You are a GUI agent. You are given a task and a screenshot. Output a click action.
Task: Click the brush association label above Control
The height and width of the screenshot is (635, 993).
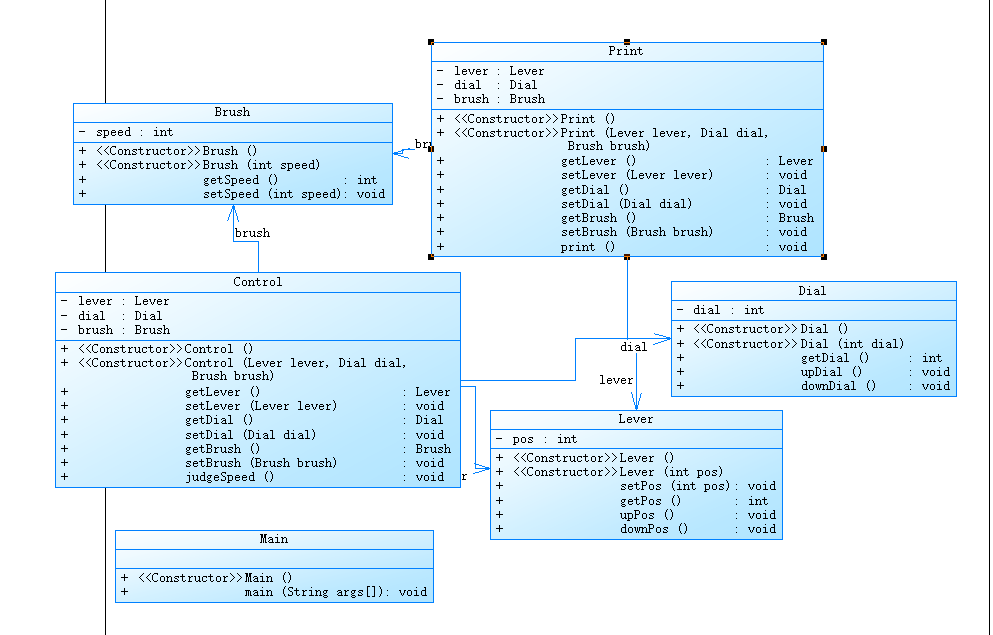pos(252,234)
